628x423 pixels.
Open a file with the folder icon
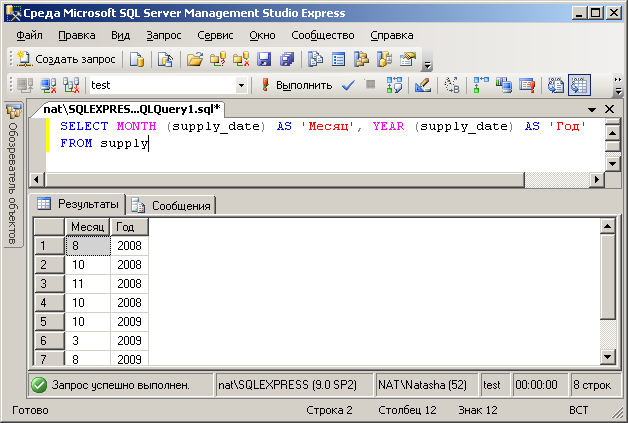coord(195,59)
